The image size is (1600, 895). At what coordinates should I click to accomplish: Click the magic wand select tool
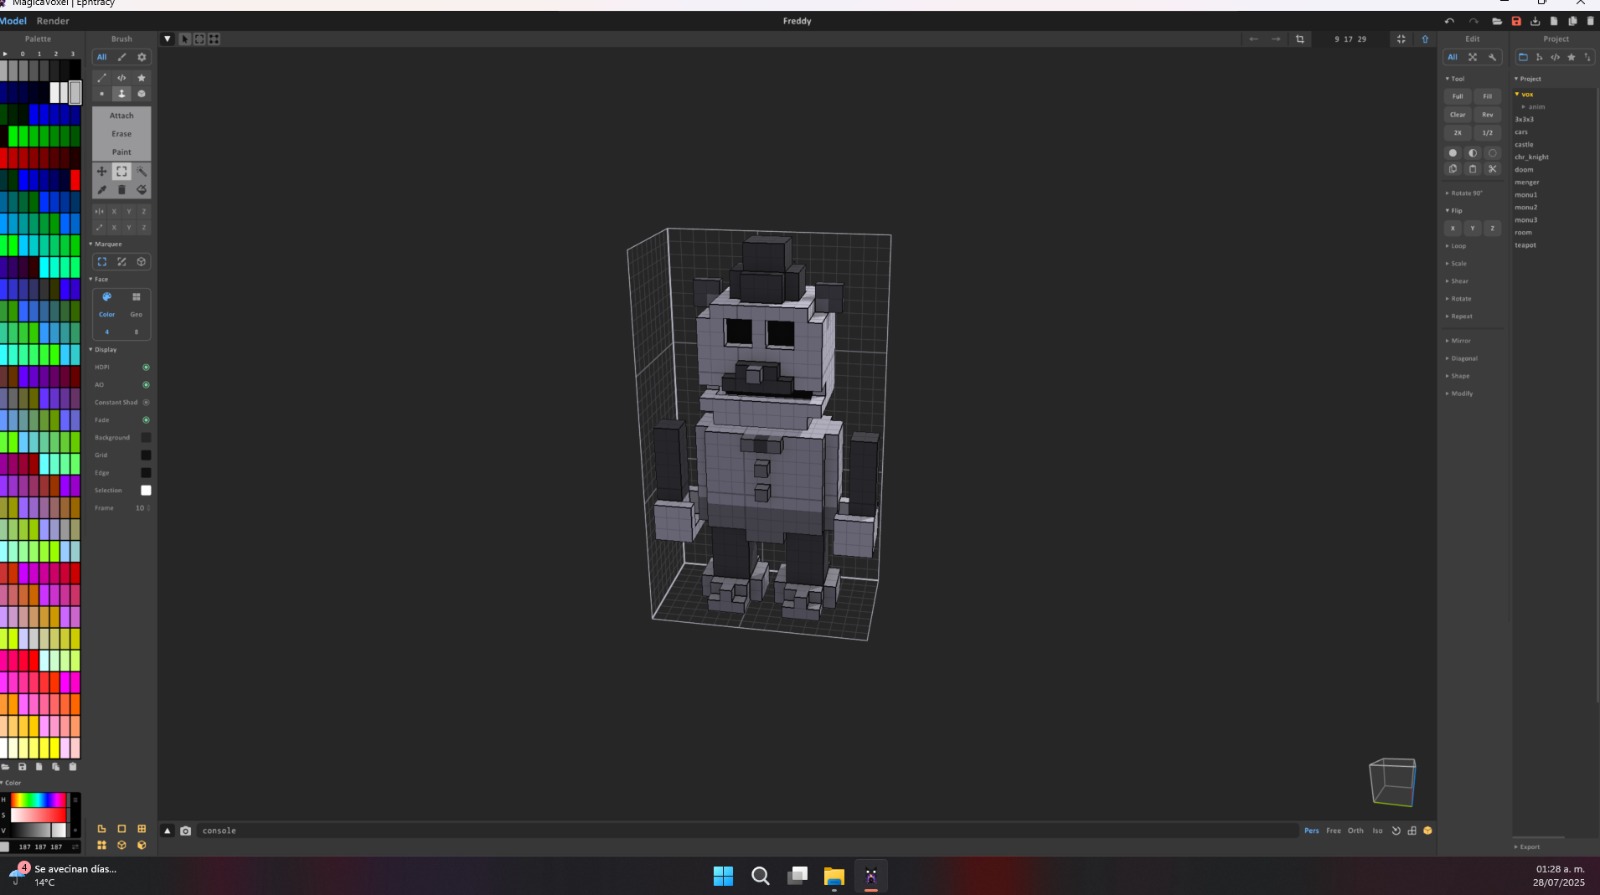click(142, 172)
